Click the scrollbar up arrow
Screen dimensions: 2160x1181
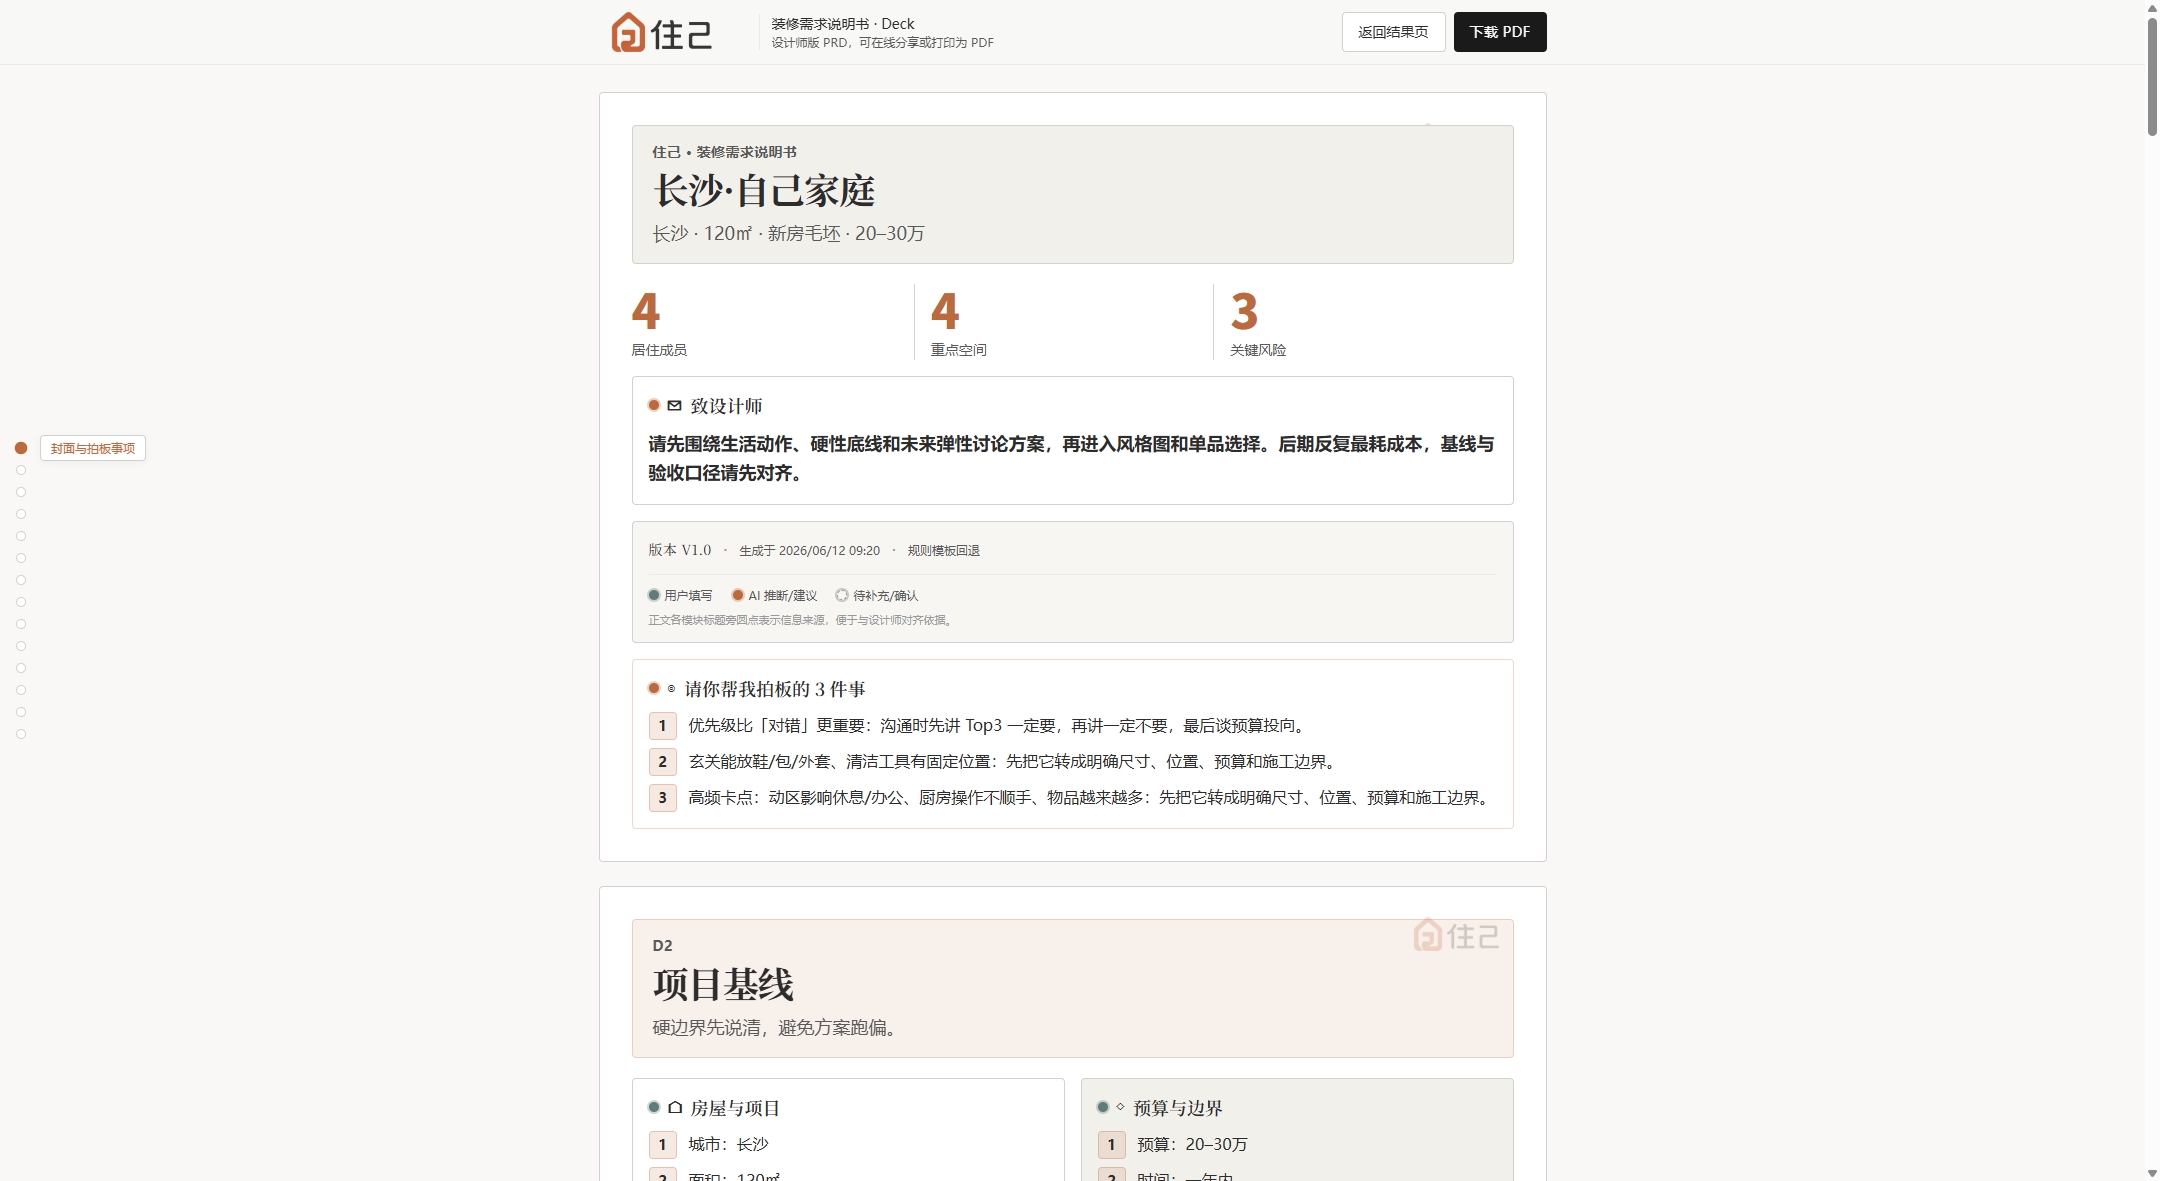(2152, 7)
